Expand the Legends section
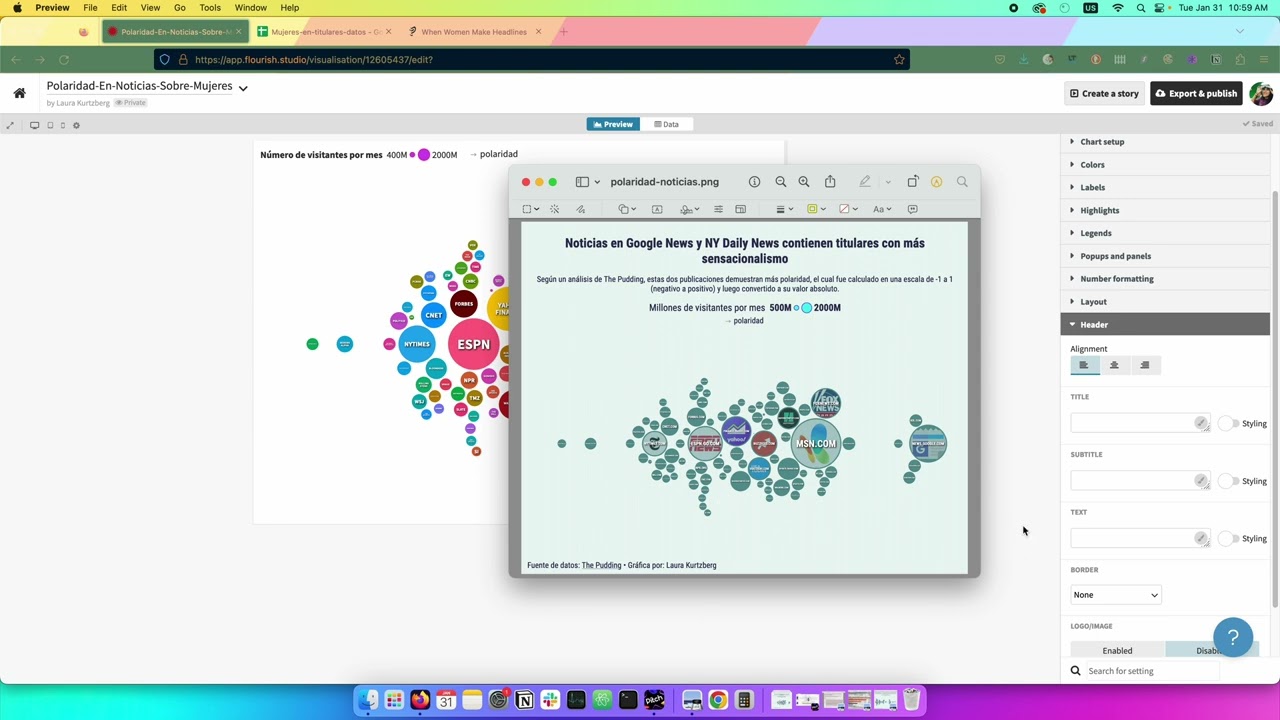Screen dimensions: 1280x720 click(1165, 233)
